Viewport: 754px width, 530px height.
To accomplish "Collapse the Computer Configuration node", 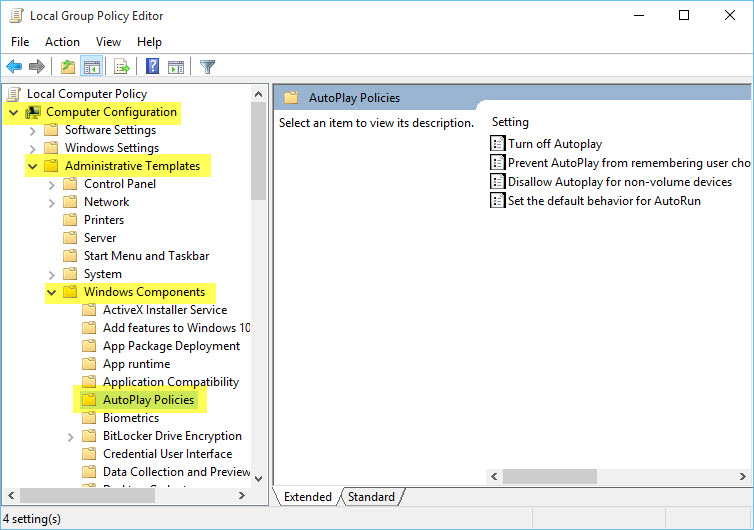I will [13, 112].
